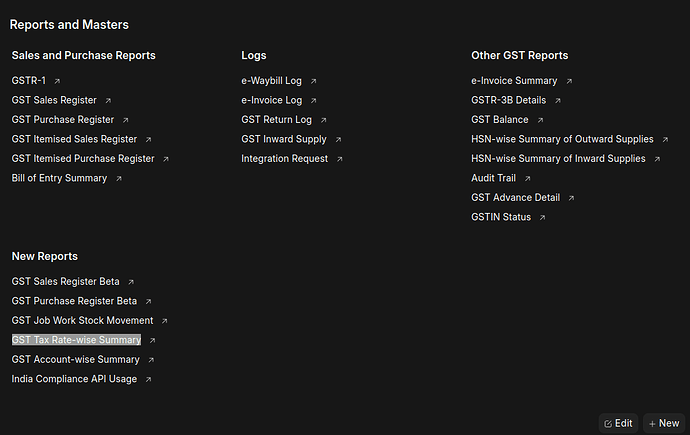Viewport: 690px width, 435px height.
Task: Go to GST Itemised Sales Register
Action: pos(74,139)
